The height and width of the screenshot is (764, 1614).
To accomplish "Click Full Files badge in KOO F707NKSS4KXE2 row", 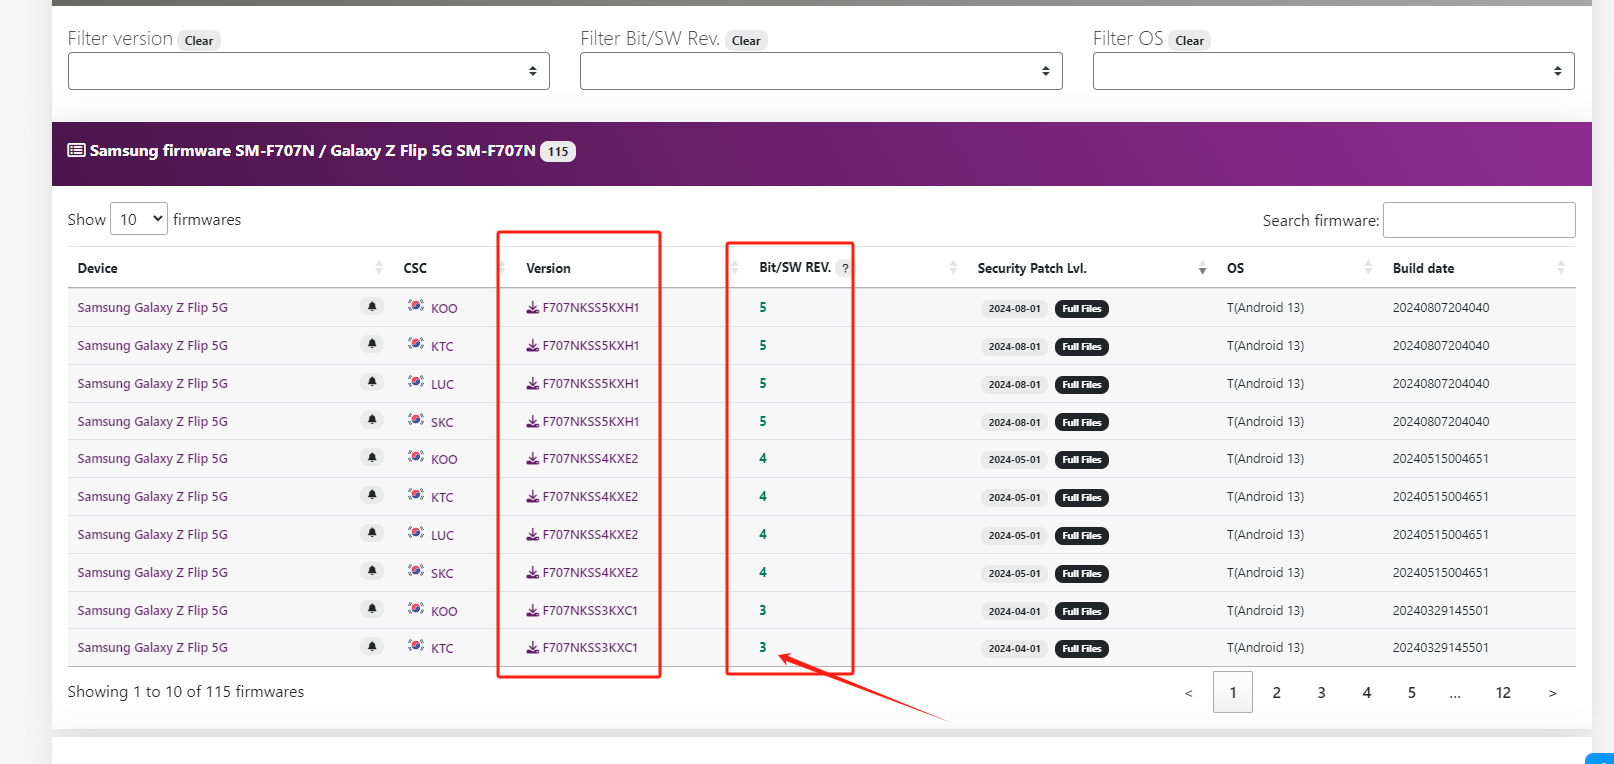I will click(x=1082, y=460).
